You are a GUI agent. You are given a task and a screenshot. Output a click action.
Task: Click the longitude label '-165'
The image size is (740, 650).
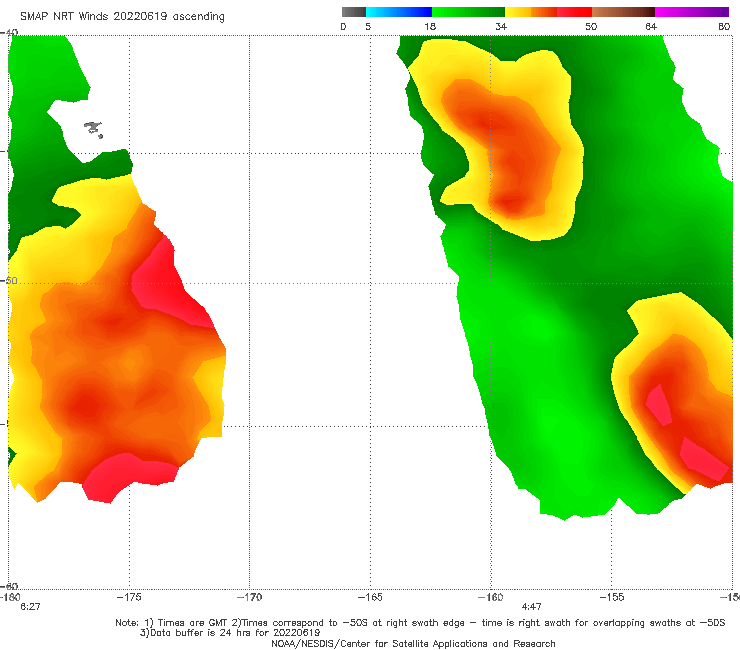point(370,597)
